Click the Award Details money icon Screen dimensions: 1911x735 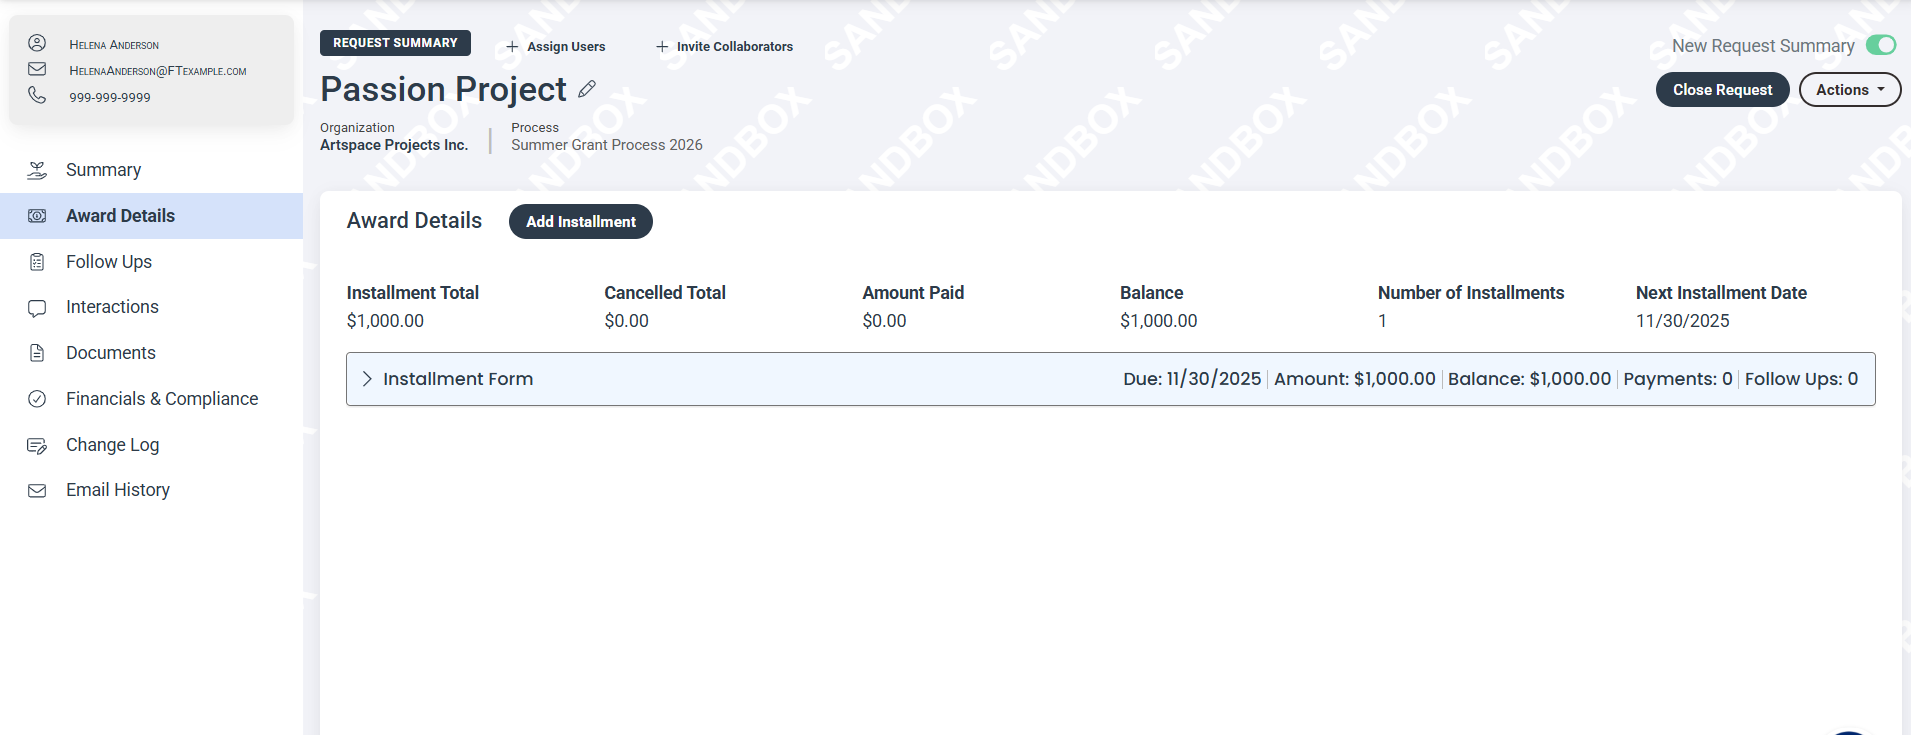pos(37,216)
